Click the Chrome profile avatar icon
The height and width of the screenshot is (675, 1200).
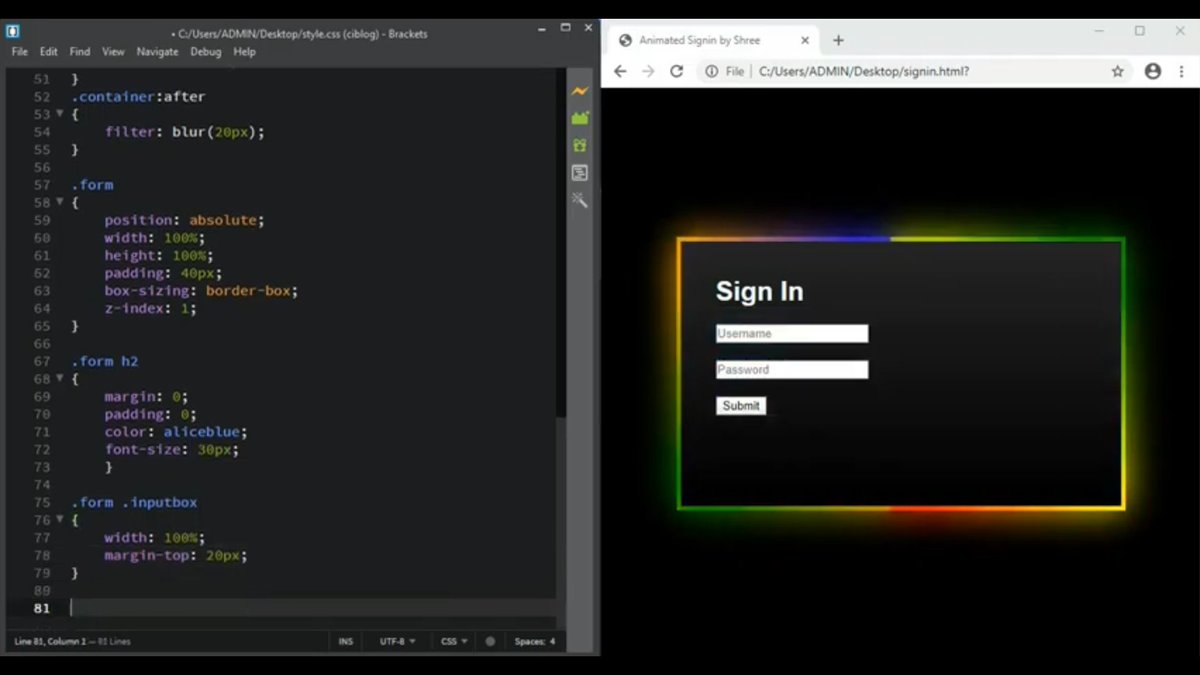coord(1152,71)
